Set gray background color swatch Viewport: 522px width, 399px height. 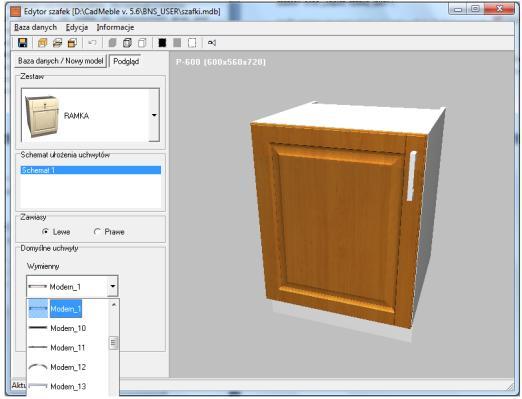[177, 43]
